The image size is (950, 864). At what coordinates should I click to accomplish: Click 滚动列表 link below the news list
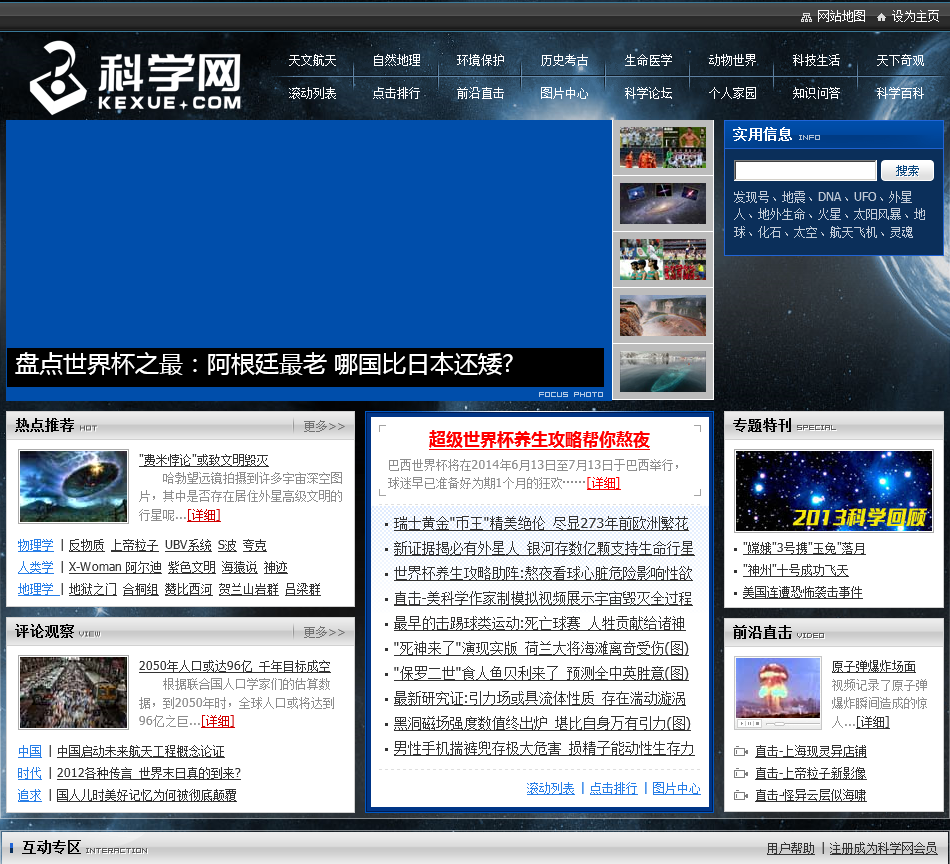[x=550, y=788]
